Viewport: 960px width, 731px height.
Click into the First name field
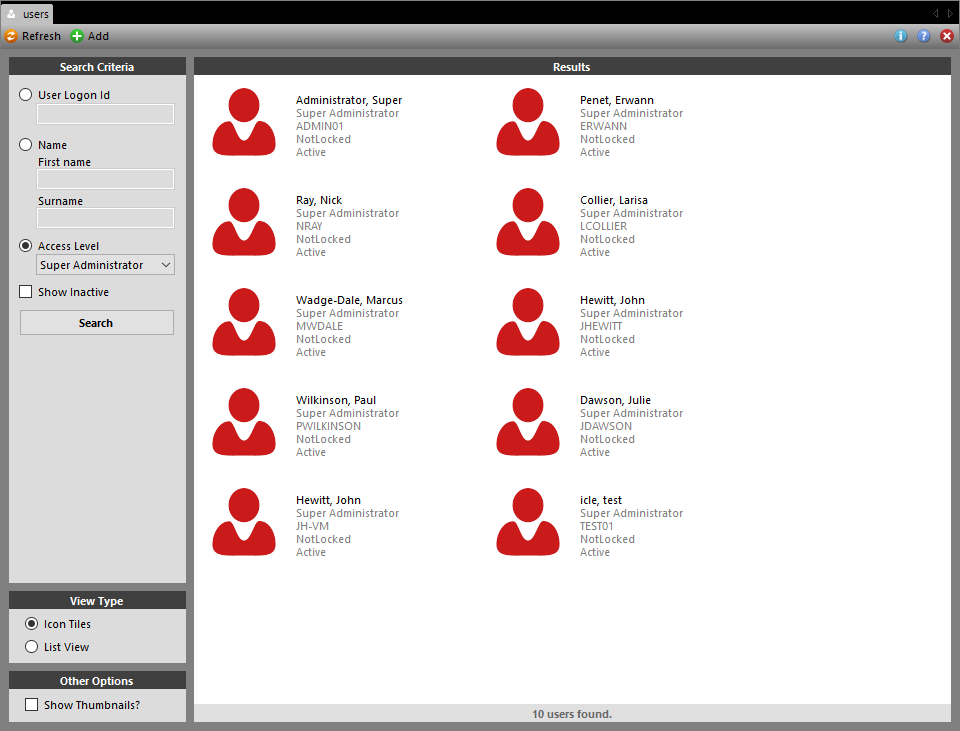(x=105, y=179)
